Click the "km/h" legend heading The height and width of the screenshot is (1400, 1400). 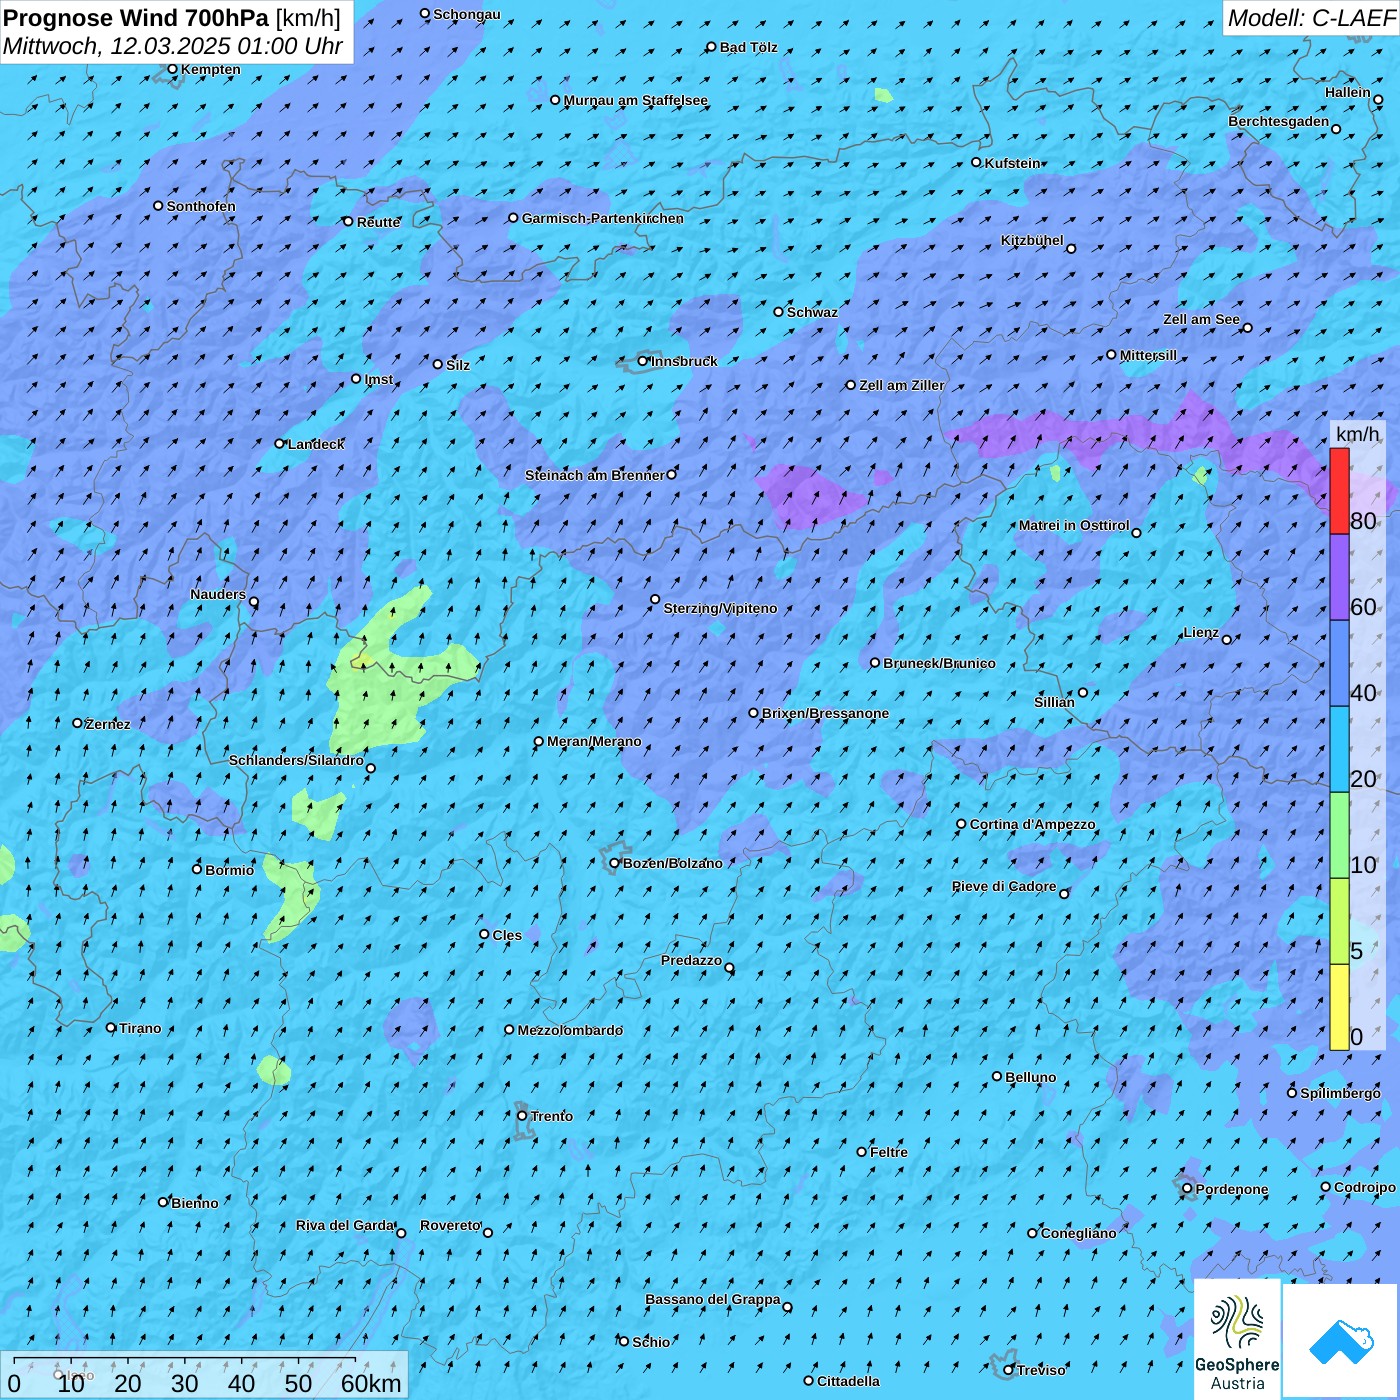tap(1357, 434)
